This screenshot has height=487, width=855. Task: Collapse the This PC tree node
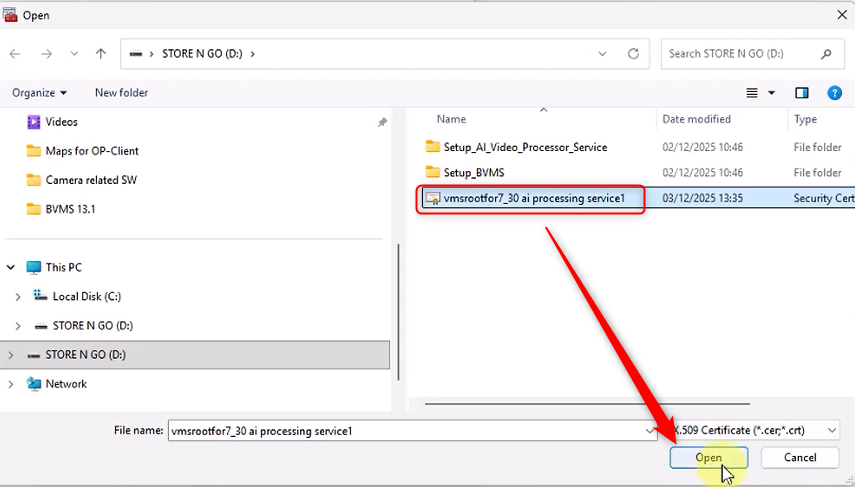click(12, 268)
